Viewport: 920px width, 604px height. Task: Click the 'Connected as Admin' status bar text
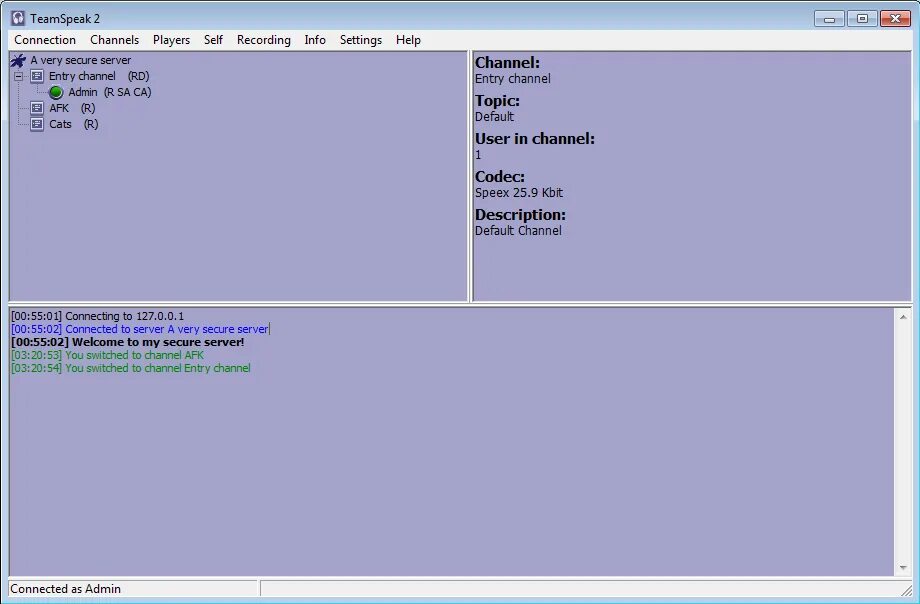[x=66, y=589]
